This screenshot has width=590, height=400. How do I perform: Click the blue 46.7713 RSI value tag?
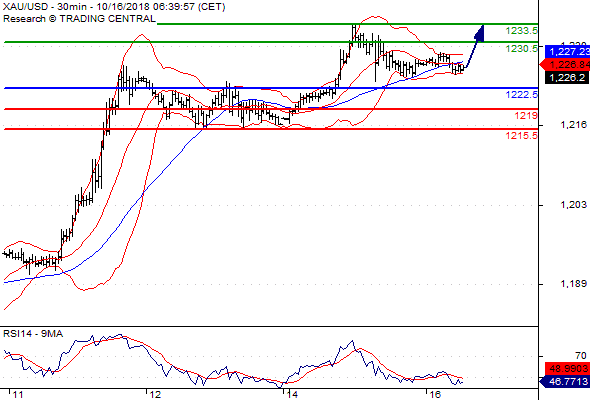(565, 382)
